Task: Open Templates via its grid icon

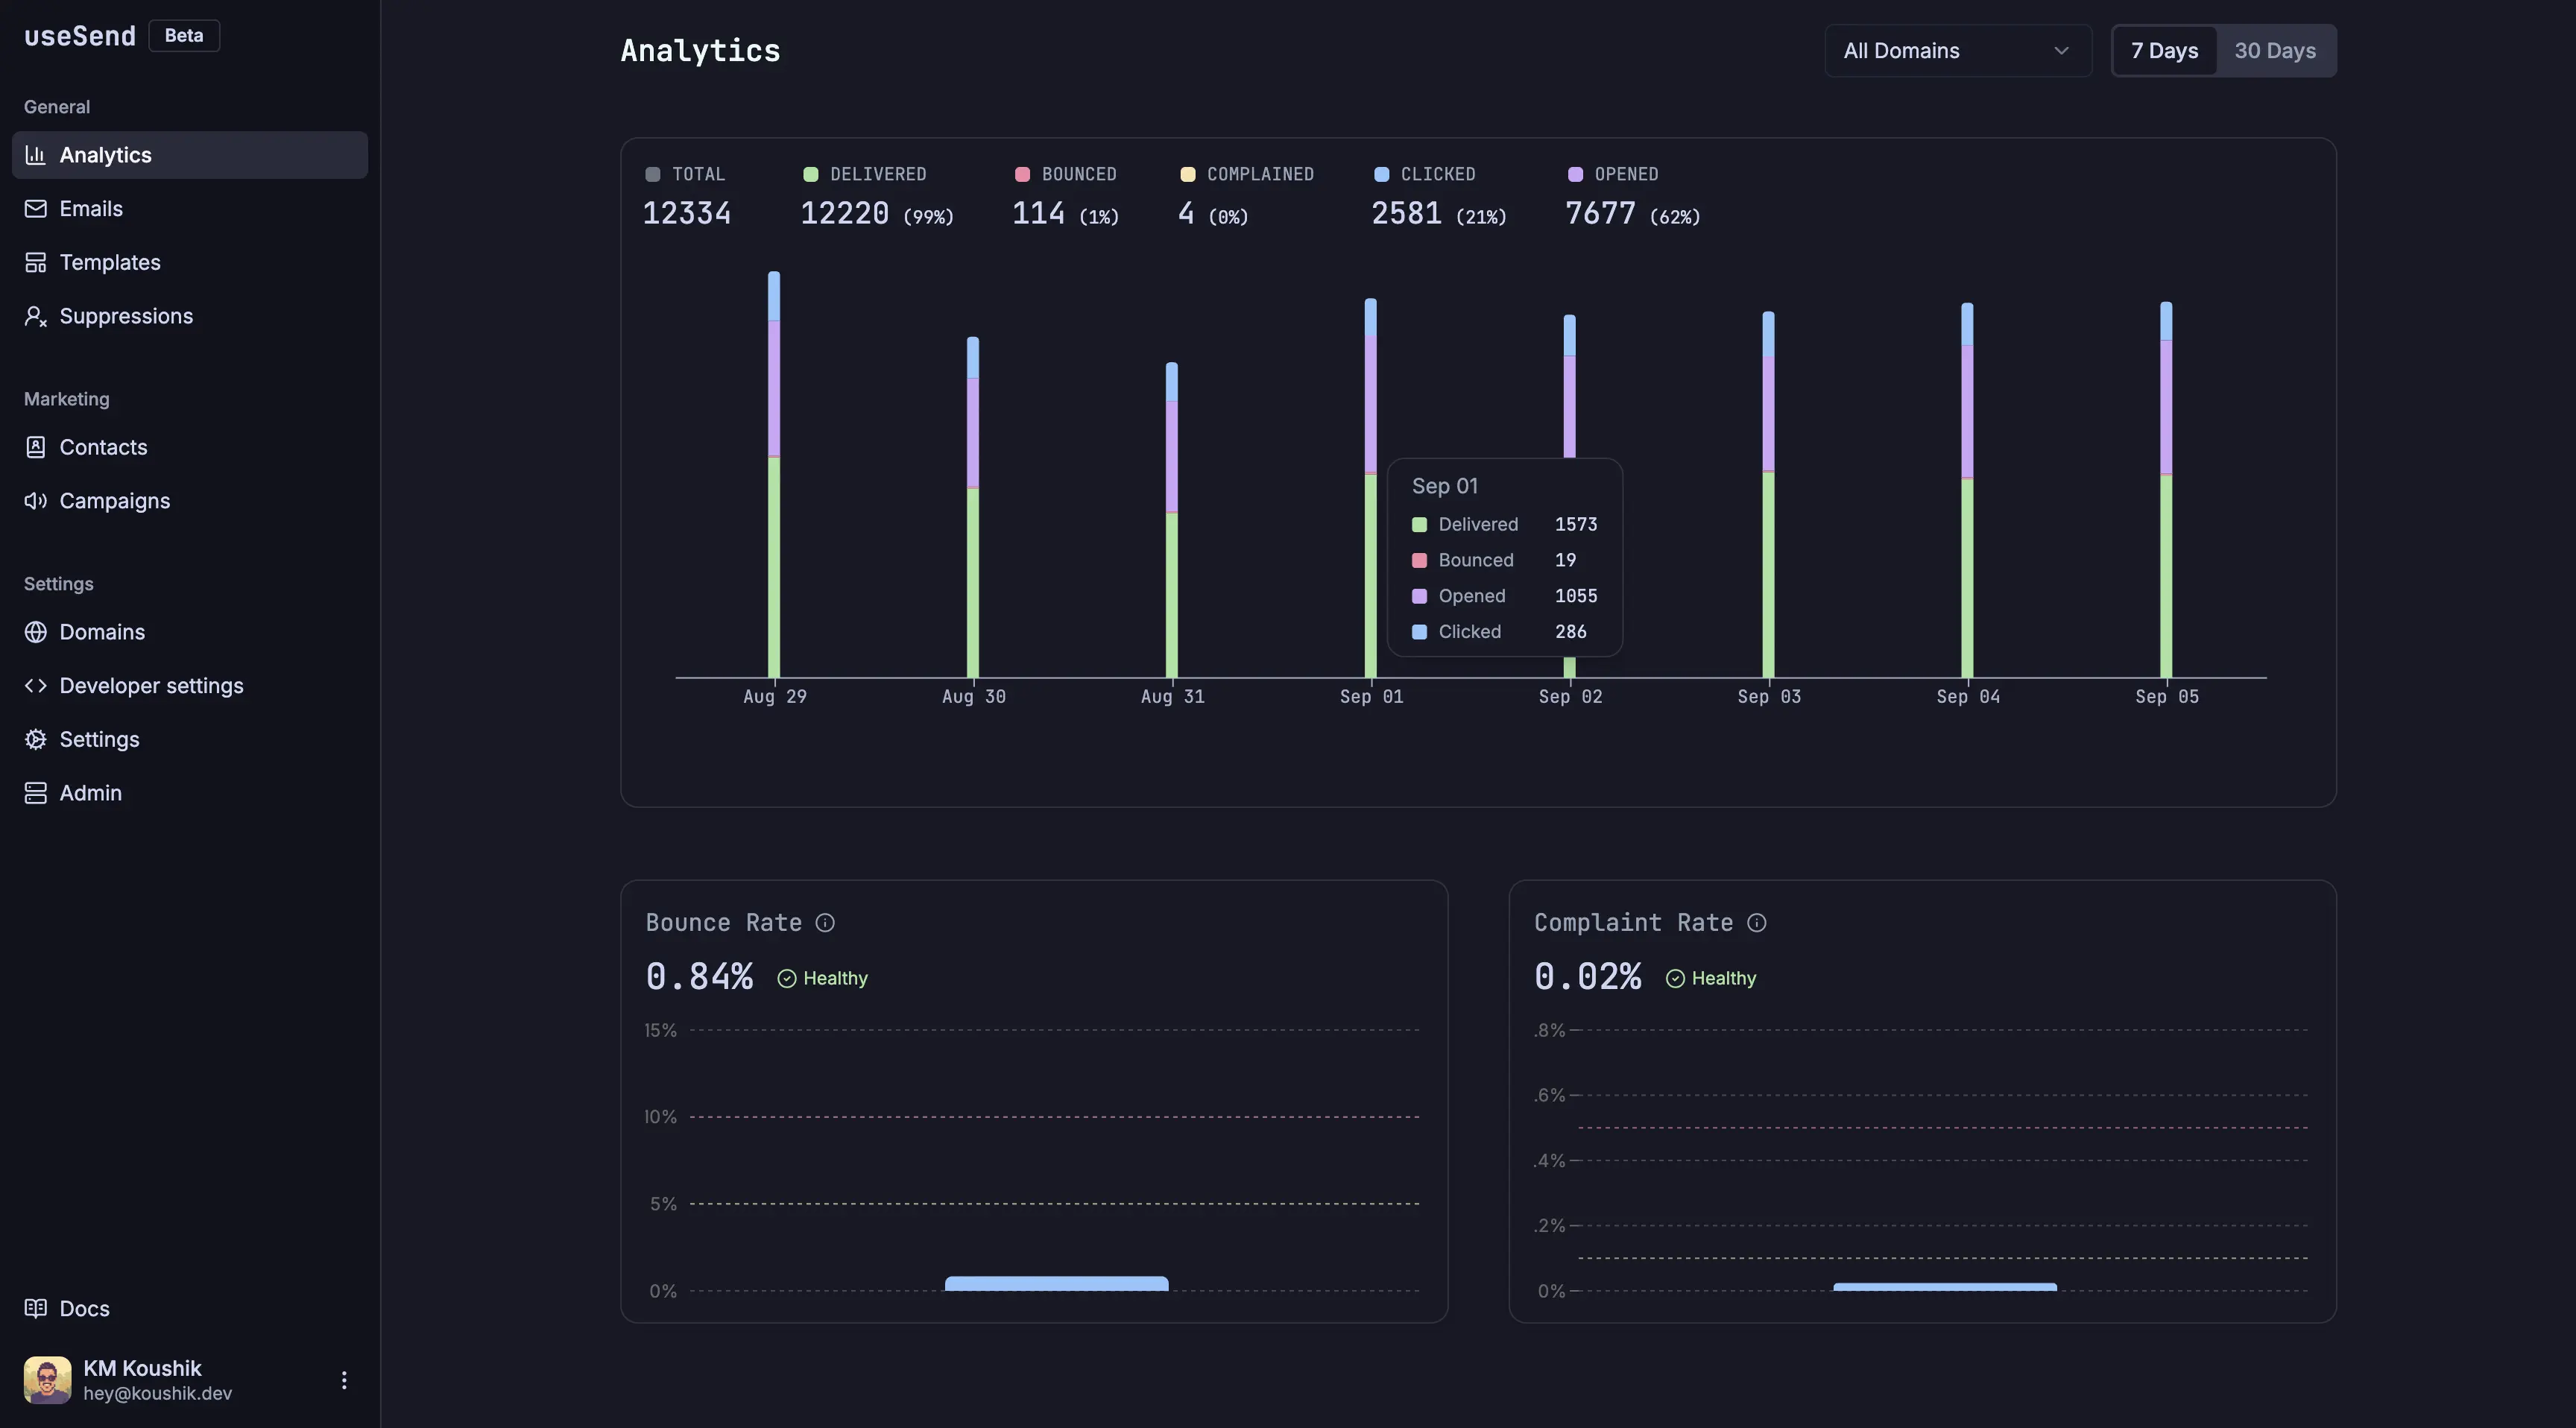Action: pyautogui.click(x=35, y=262)
